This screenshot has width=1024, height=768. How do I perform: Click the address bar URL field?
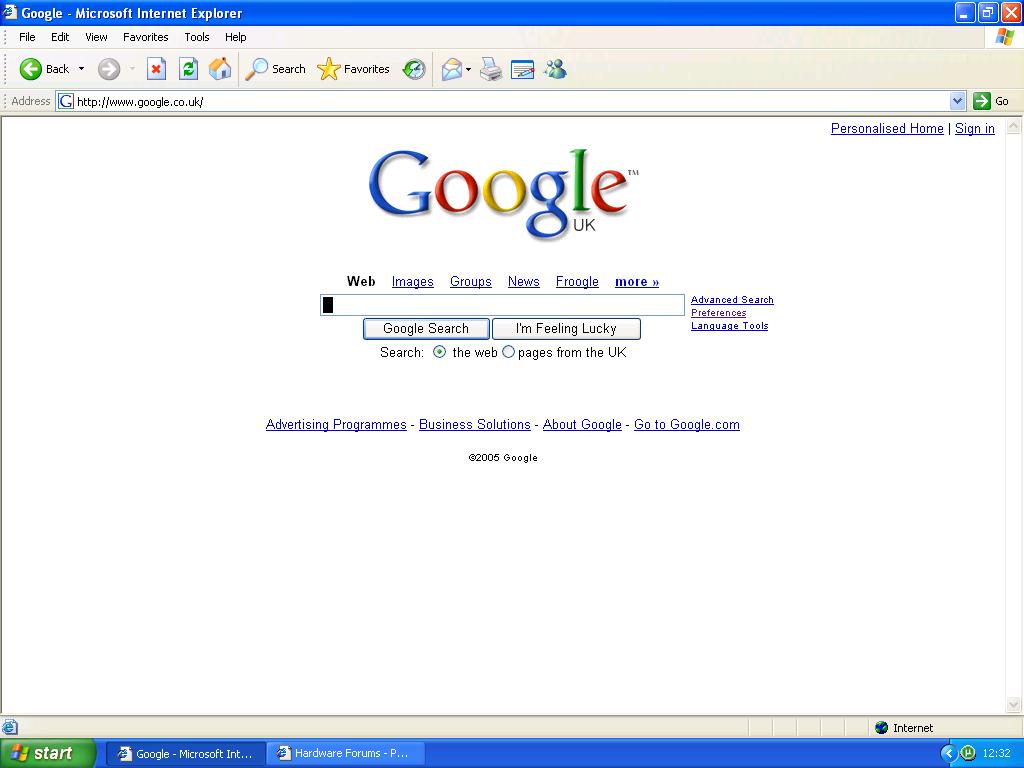tap(509, 101)
